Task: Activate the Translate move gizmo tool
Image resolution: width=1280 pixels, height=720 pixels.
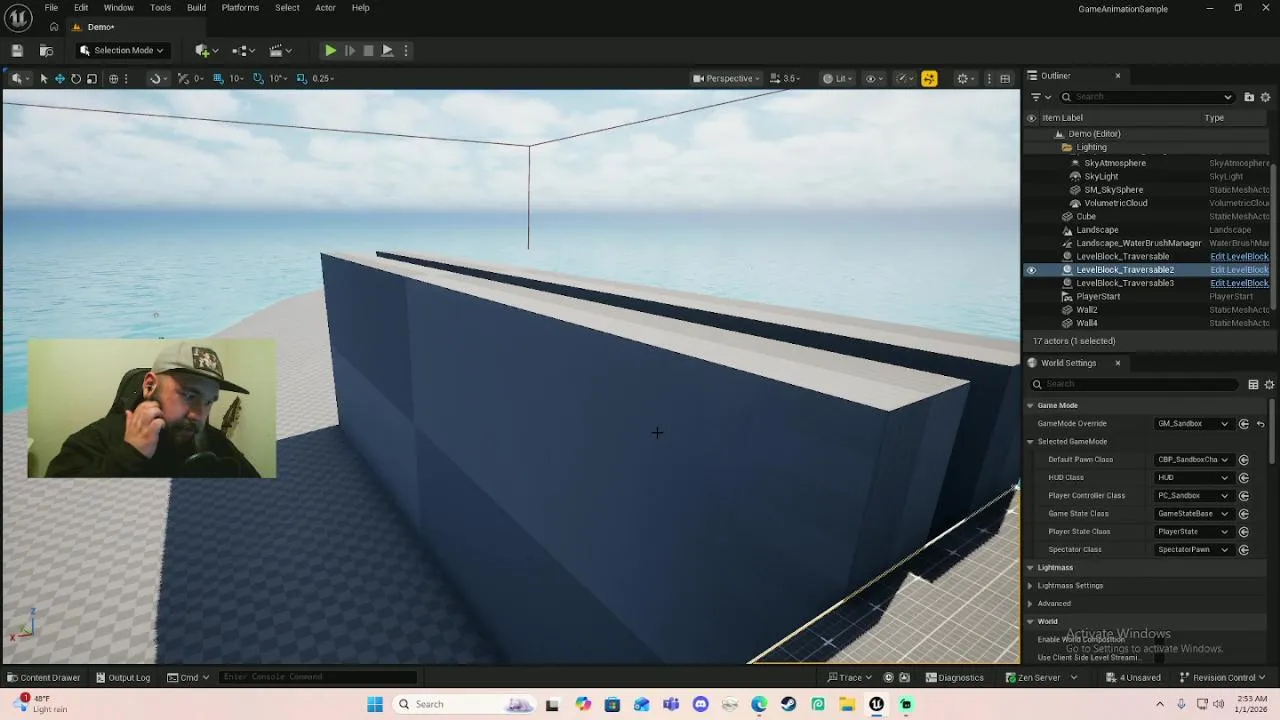Action: 59,78
